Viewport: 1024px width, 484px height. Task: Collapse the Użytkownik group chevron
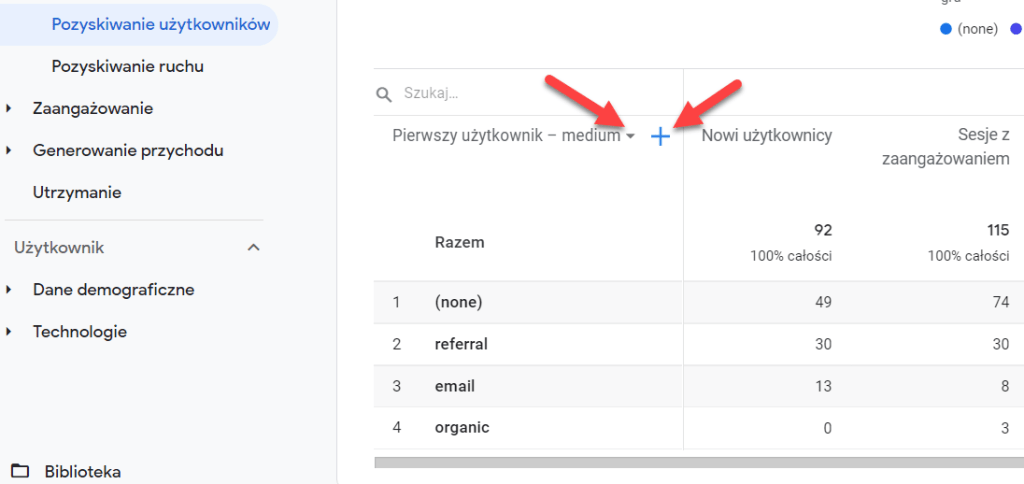(x=254, y=248)
